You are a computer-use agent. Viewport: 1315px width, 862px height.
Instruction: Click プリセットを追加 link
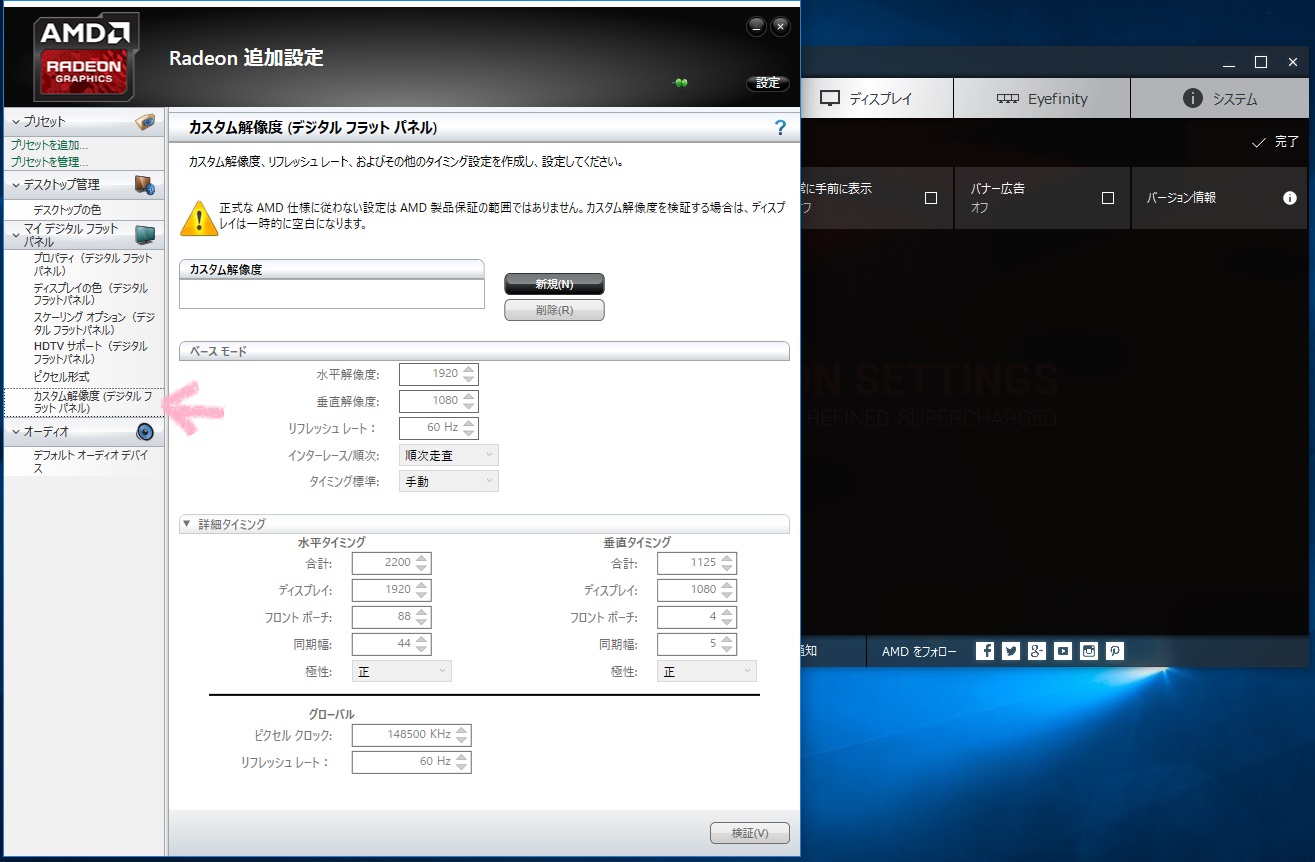[x=50, y=146]
